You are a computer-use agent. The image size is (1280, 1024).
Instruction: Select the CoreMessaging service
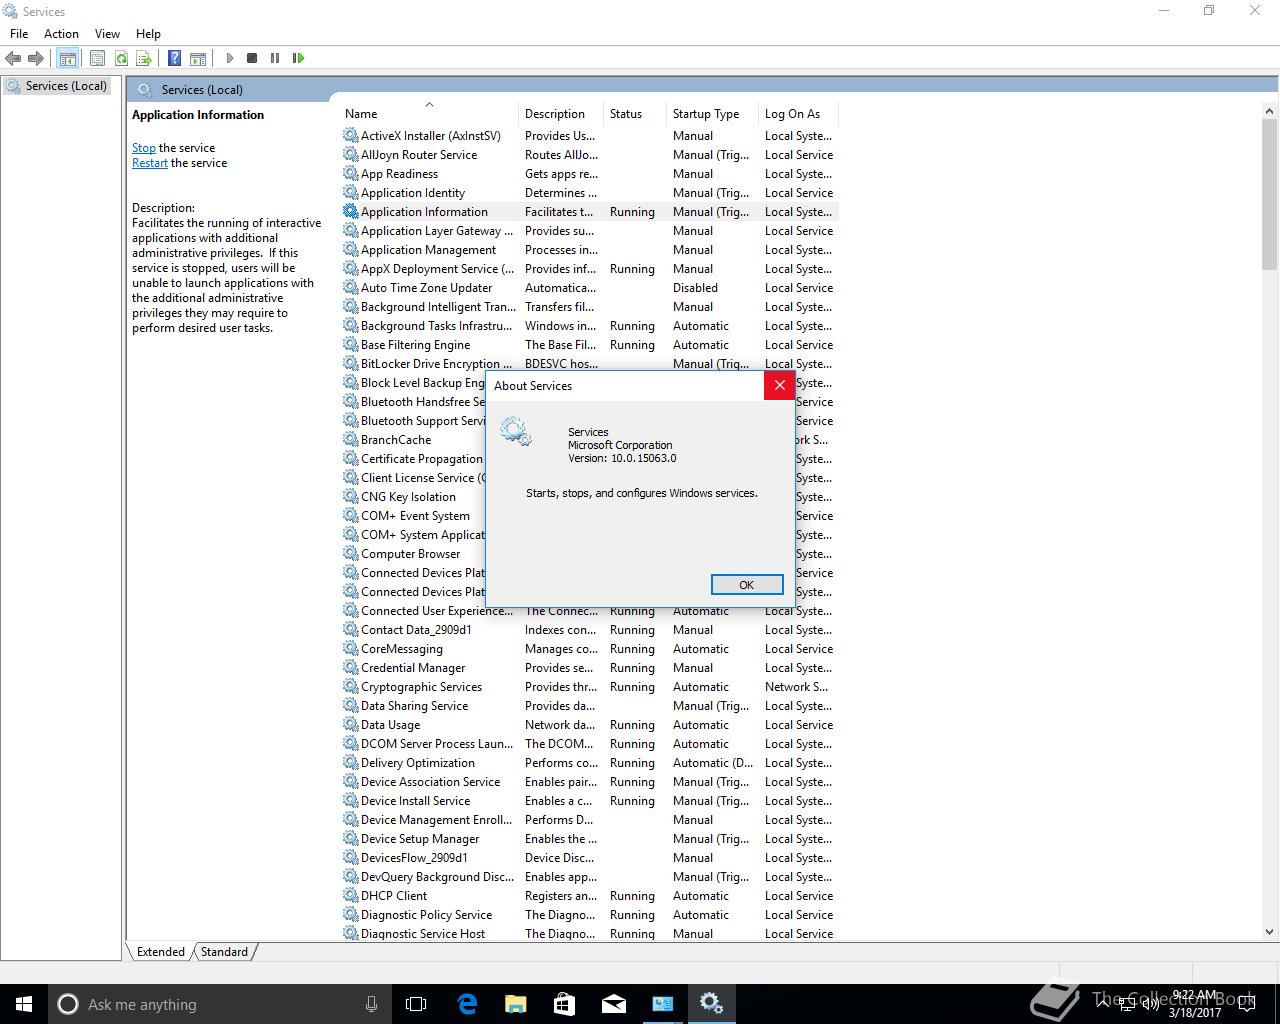click(589, 648)
